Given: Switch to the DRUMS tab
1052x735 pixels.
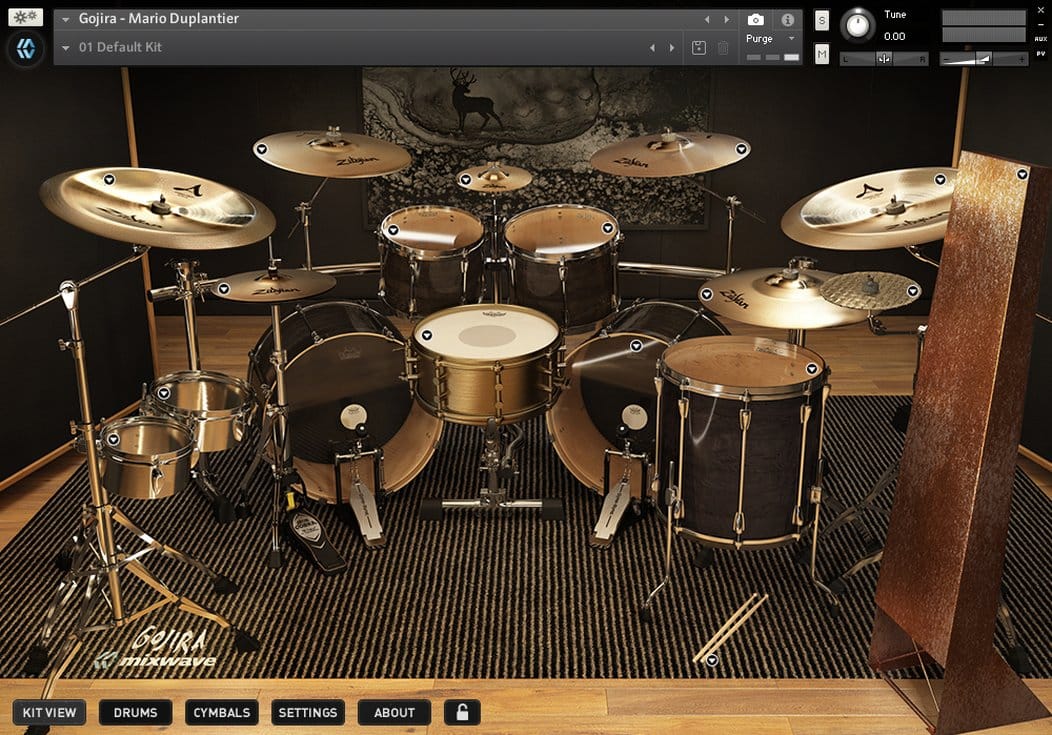Looking at the screenshot, I should click(135, 713).
